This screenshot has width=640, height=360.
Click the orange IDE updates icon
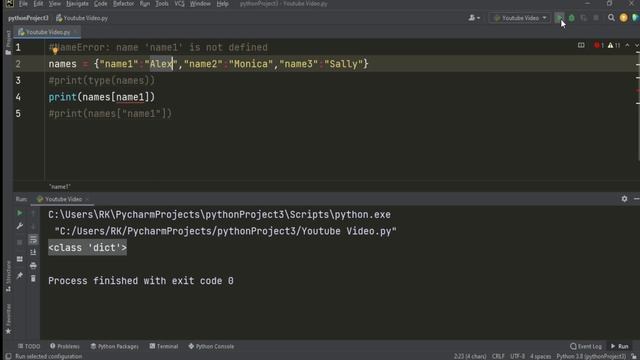[623, 18]
